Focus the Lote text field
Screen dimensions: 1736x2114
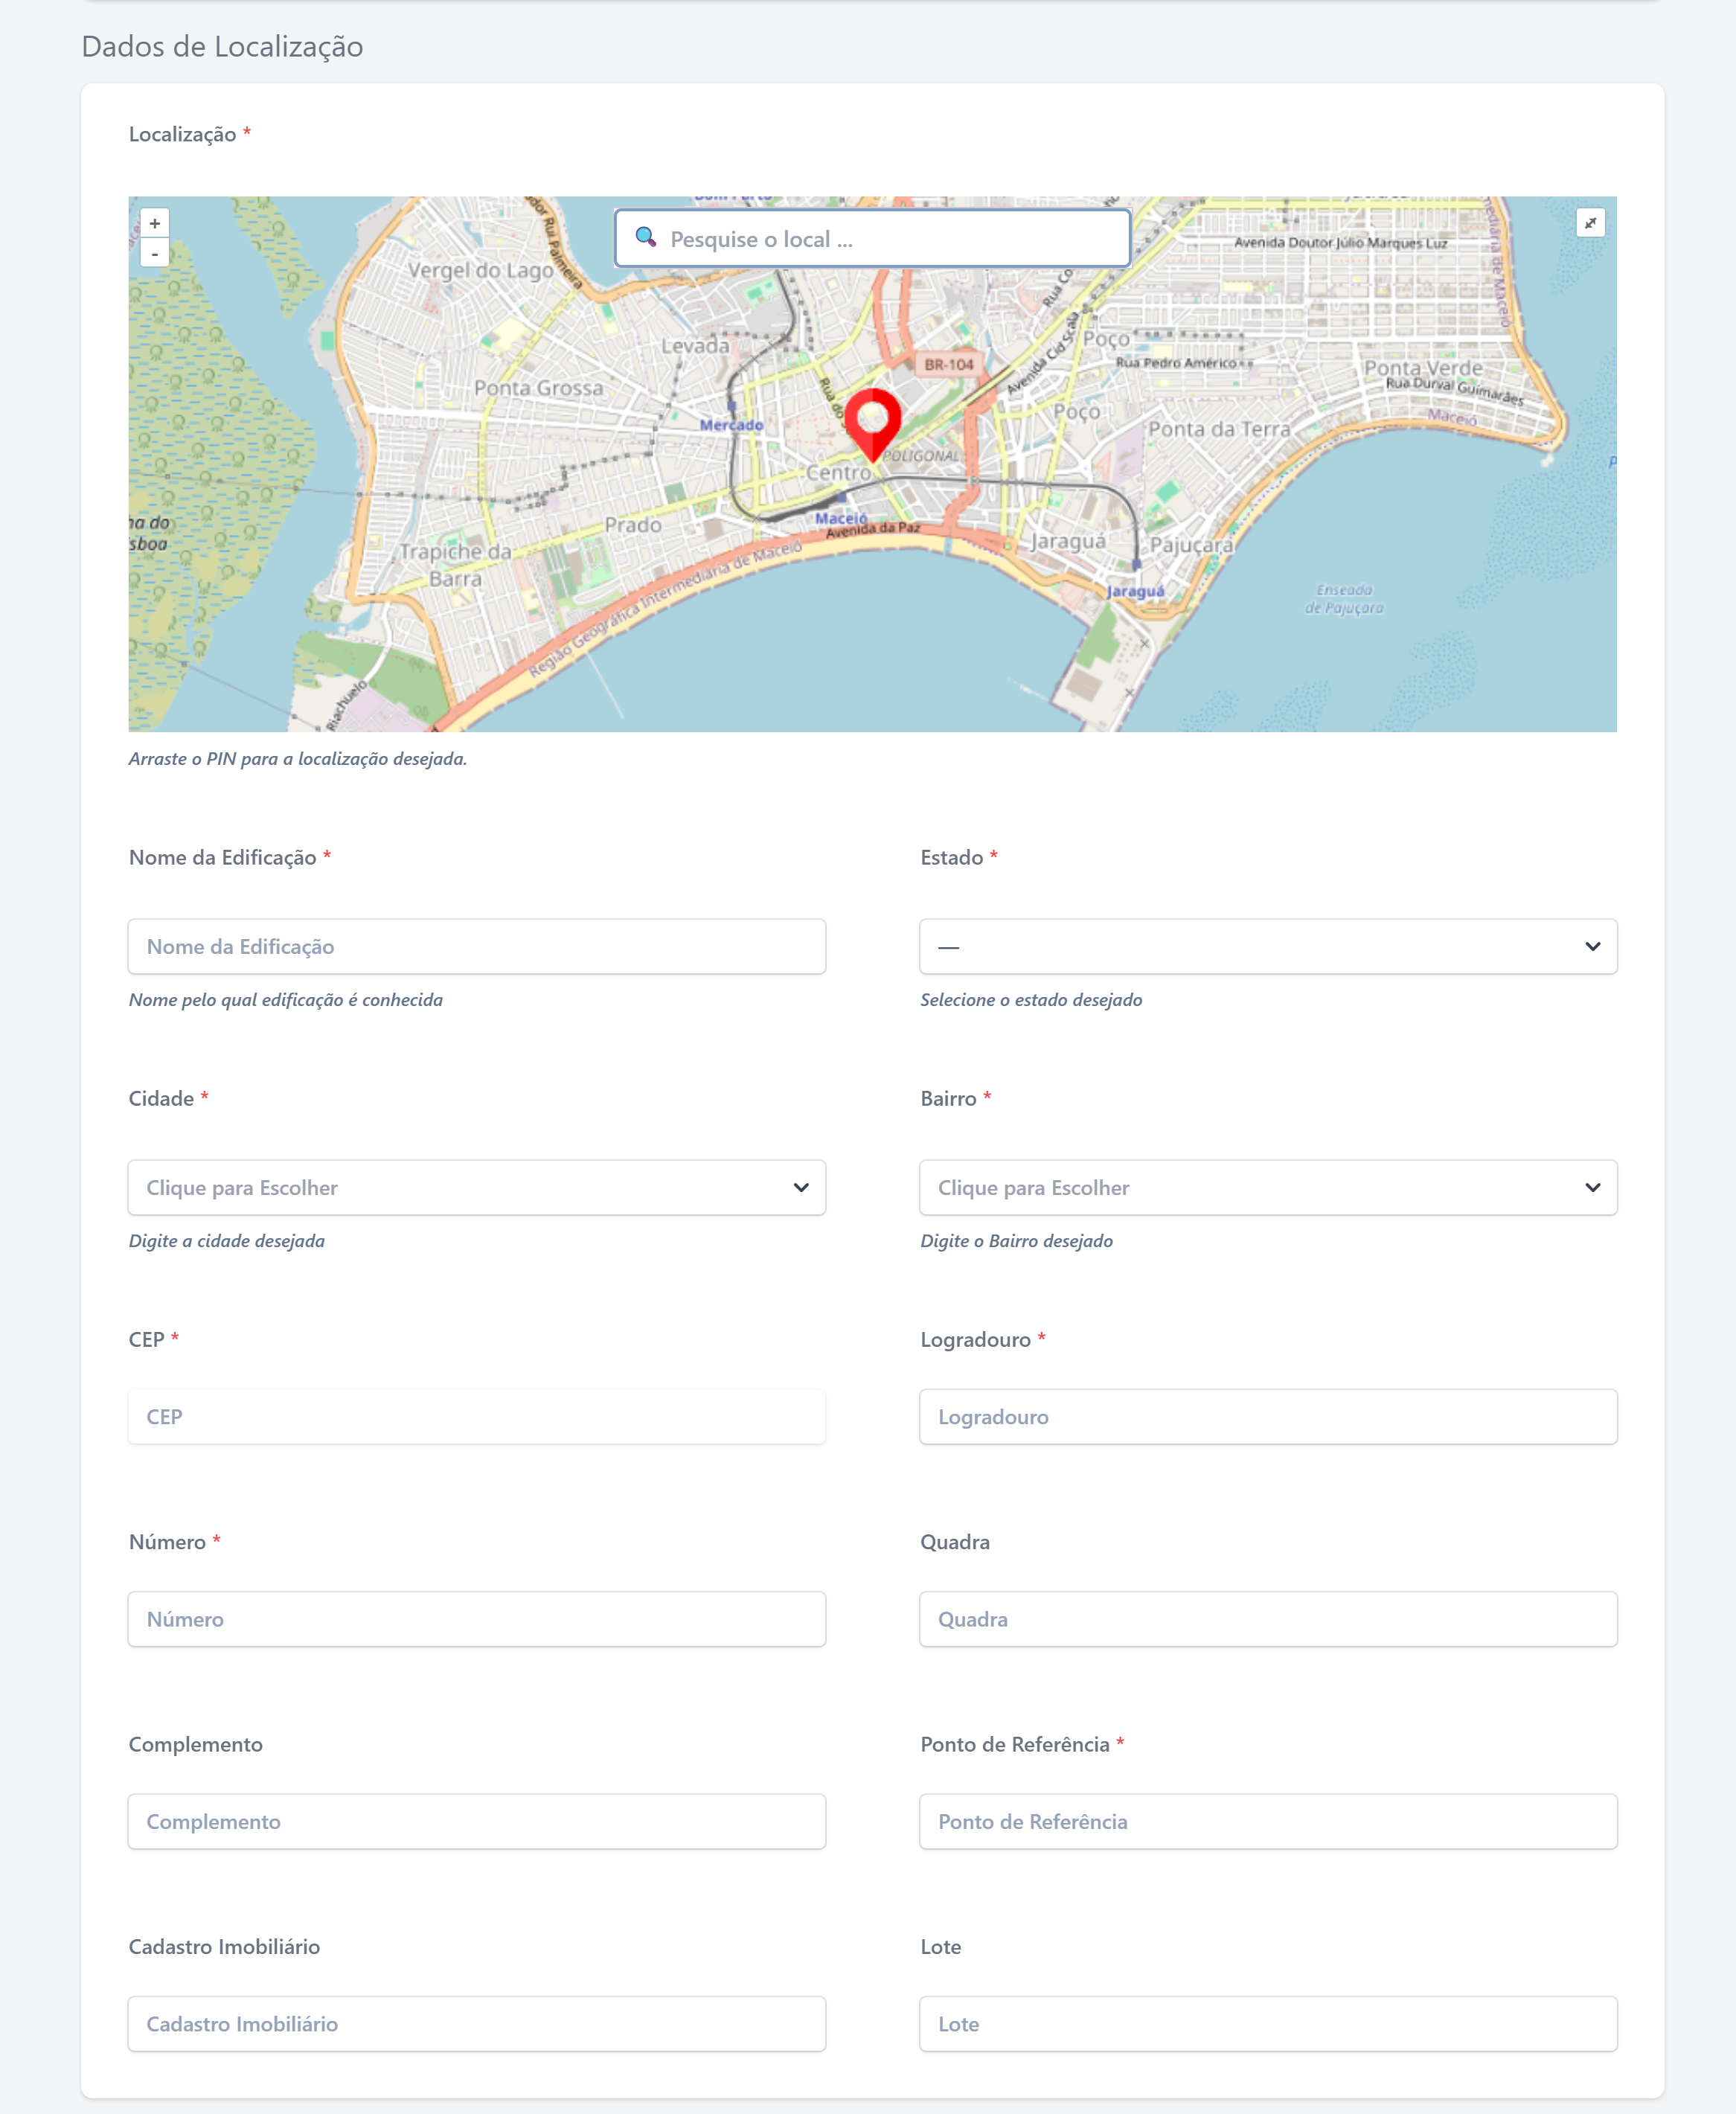click(x=1267, y=2023)
